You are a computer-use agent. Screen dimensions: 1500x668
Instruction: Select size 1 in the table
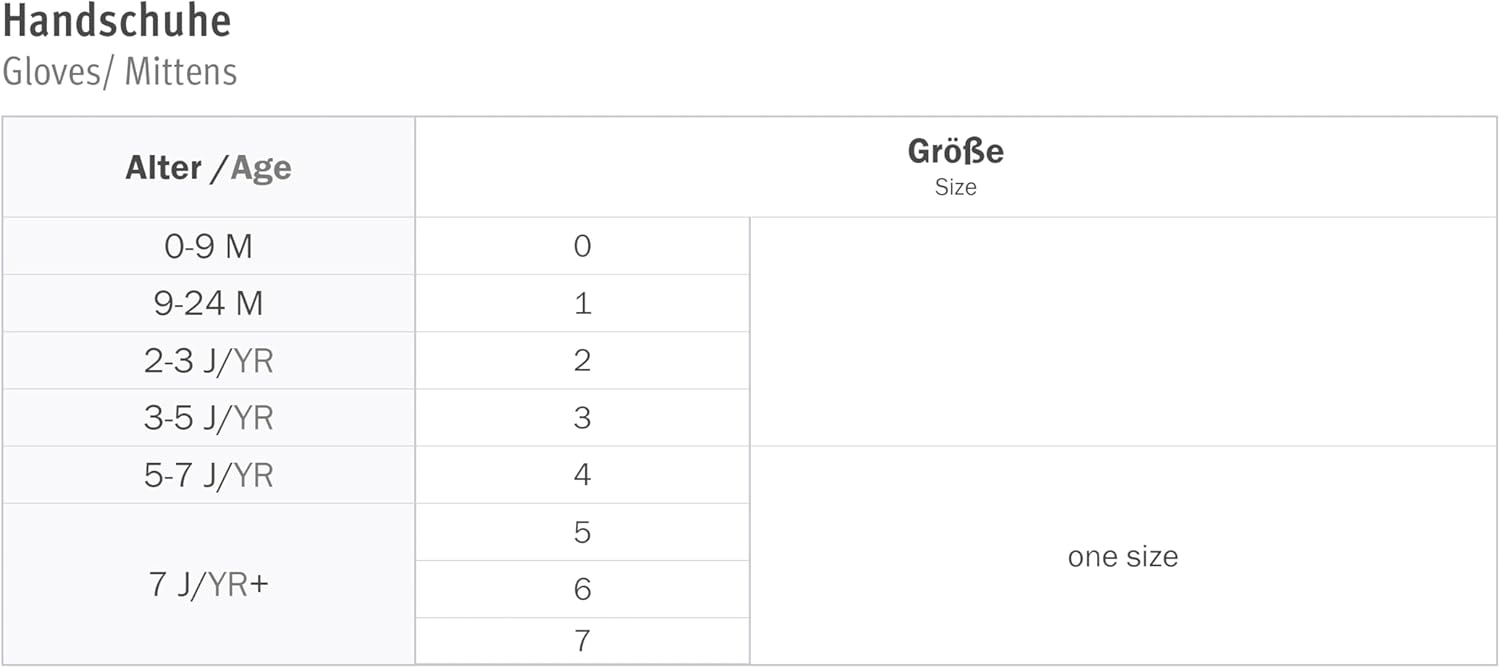point(582,303)
